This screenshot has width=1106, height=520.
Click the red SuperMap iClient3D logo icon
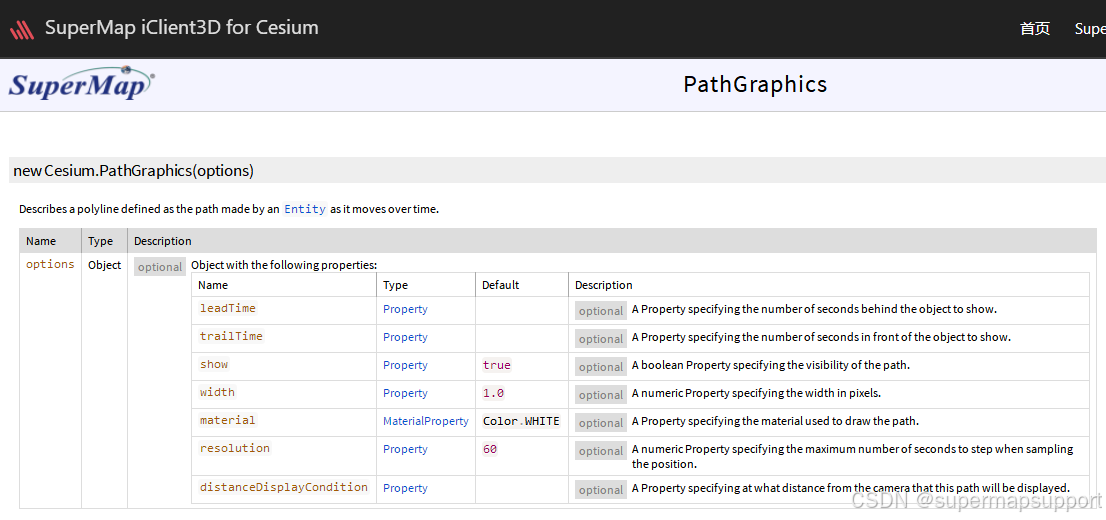click(x=22, y=30)
